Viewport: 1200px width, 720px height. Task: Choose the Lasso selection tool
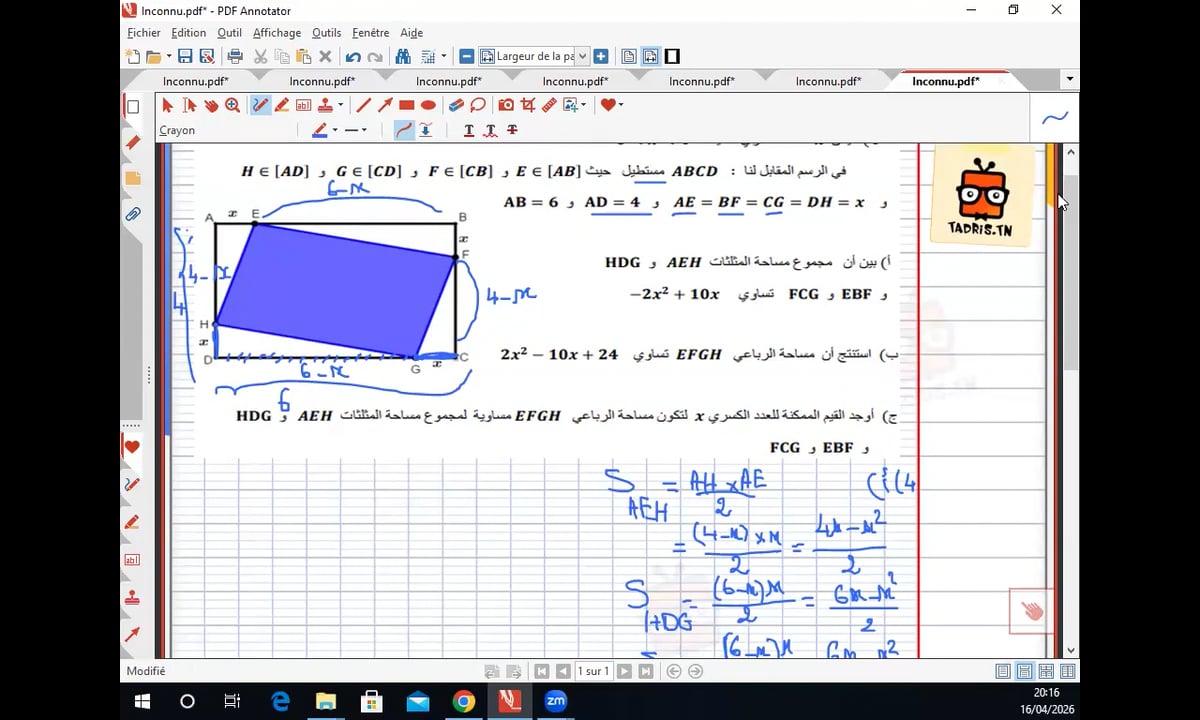[x=478, y=105]
